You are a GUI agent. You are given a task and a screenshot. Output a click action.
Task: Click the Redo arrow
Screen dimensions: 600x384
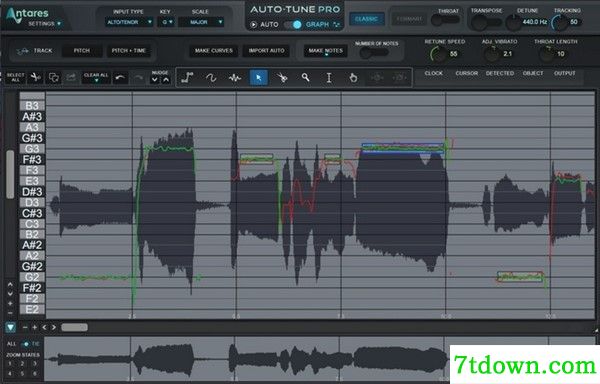point(139,78)
